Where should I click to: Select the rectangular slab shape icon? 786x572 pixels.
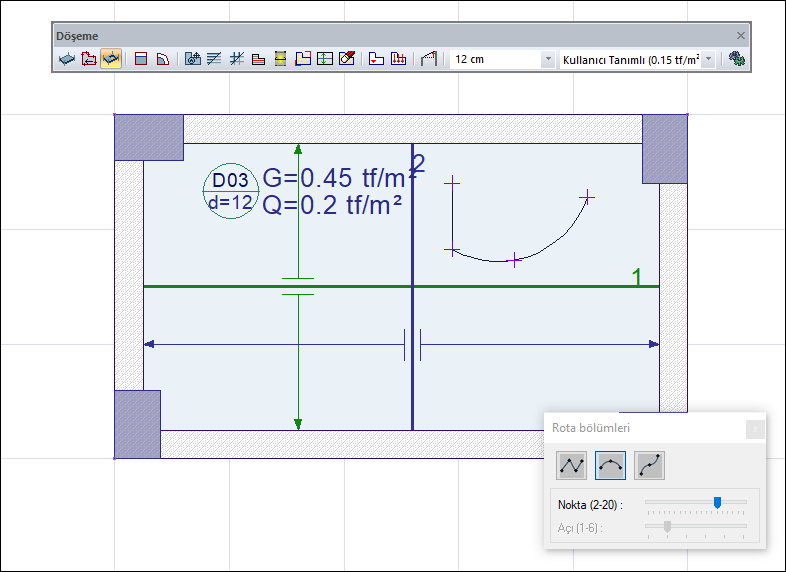pyautogui.click(x=141, y=60)
